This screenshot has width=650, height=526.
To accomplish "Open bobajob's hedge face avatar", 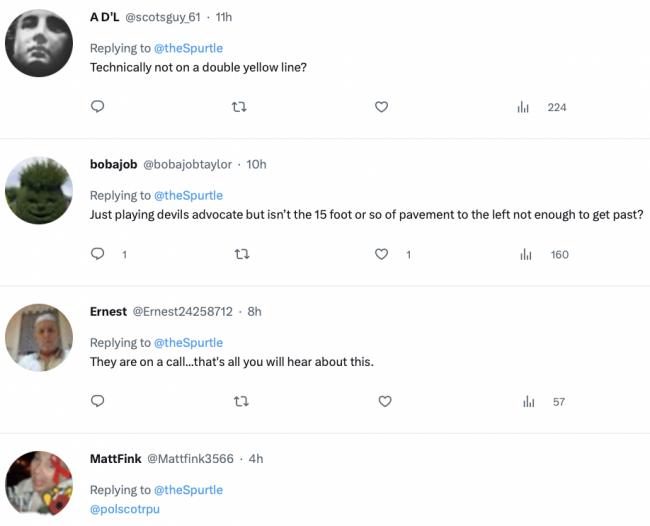I will click(x=39, y=190).
